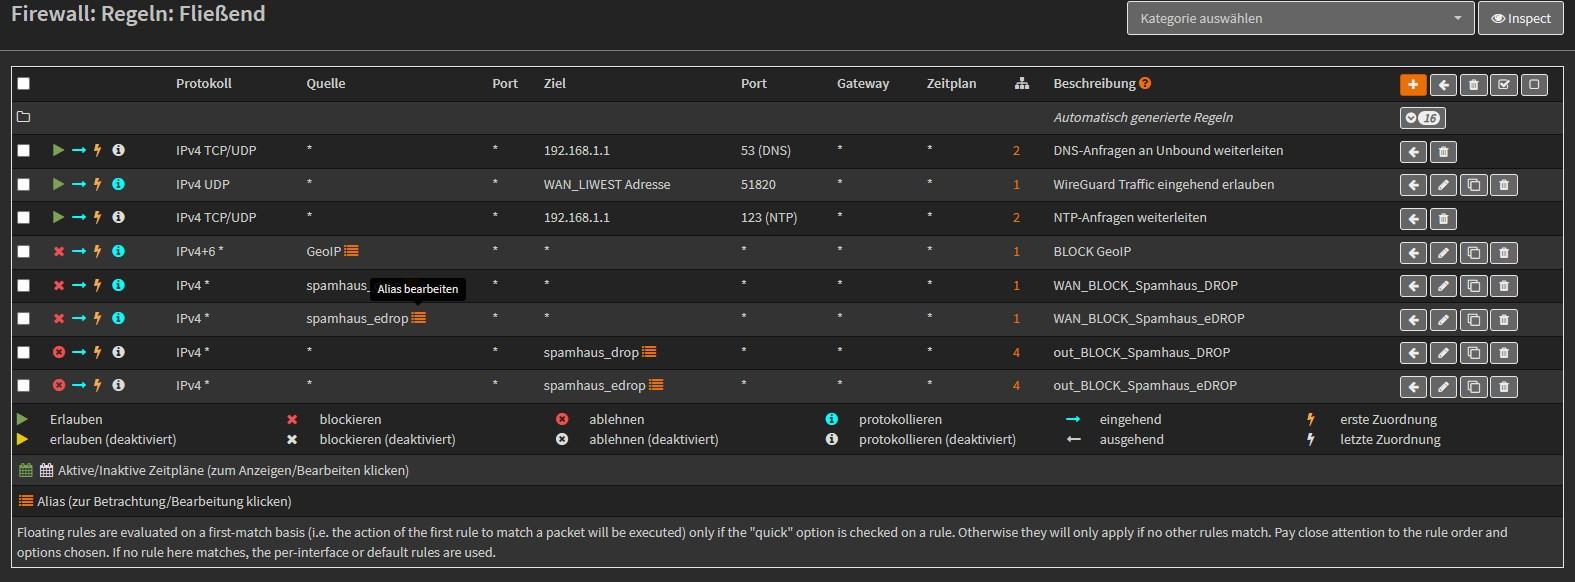Expand the automatic rules folder icon

click(24, 117)
